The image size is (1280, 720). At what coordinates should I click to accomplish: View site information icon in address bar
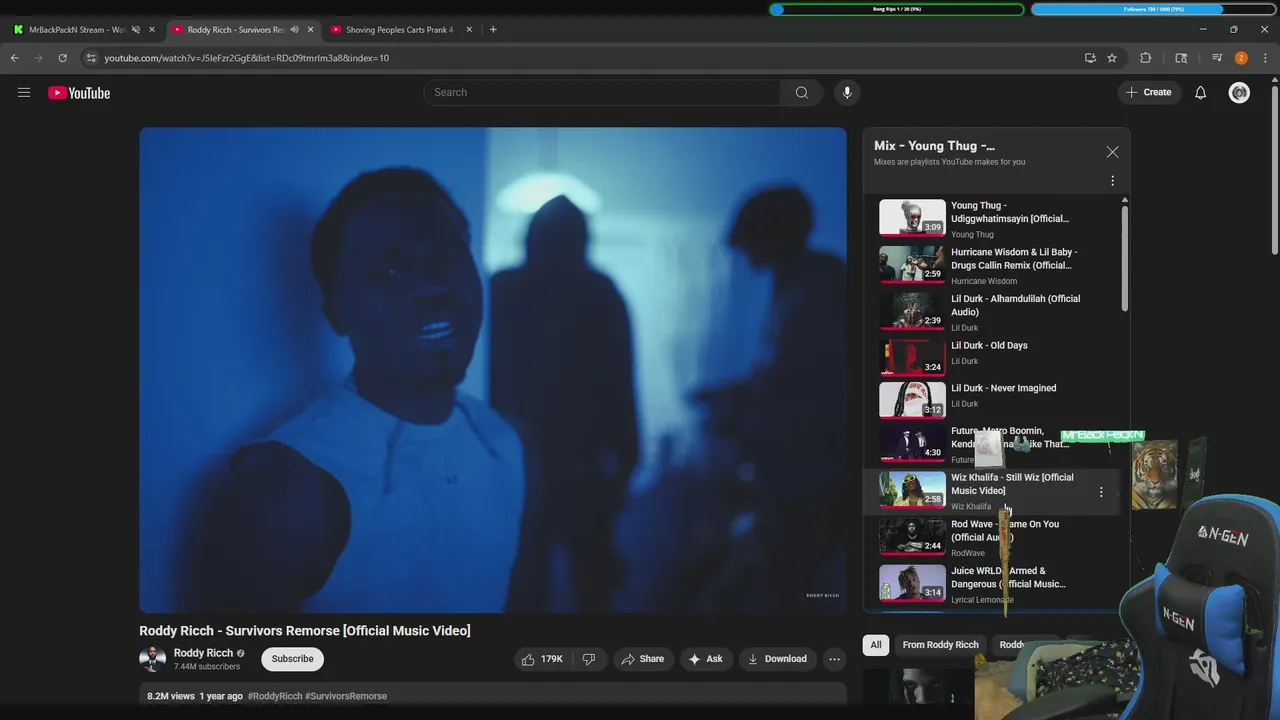click(91, 58)
